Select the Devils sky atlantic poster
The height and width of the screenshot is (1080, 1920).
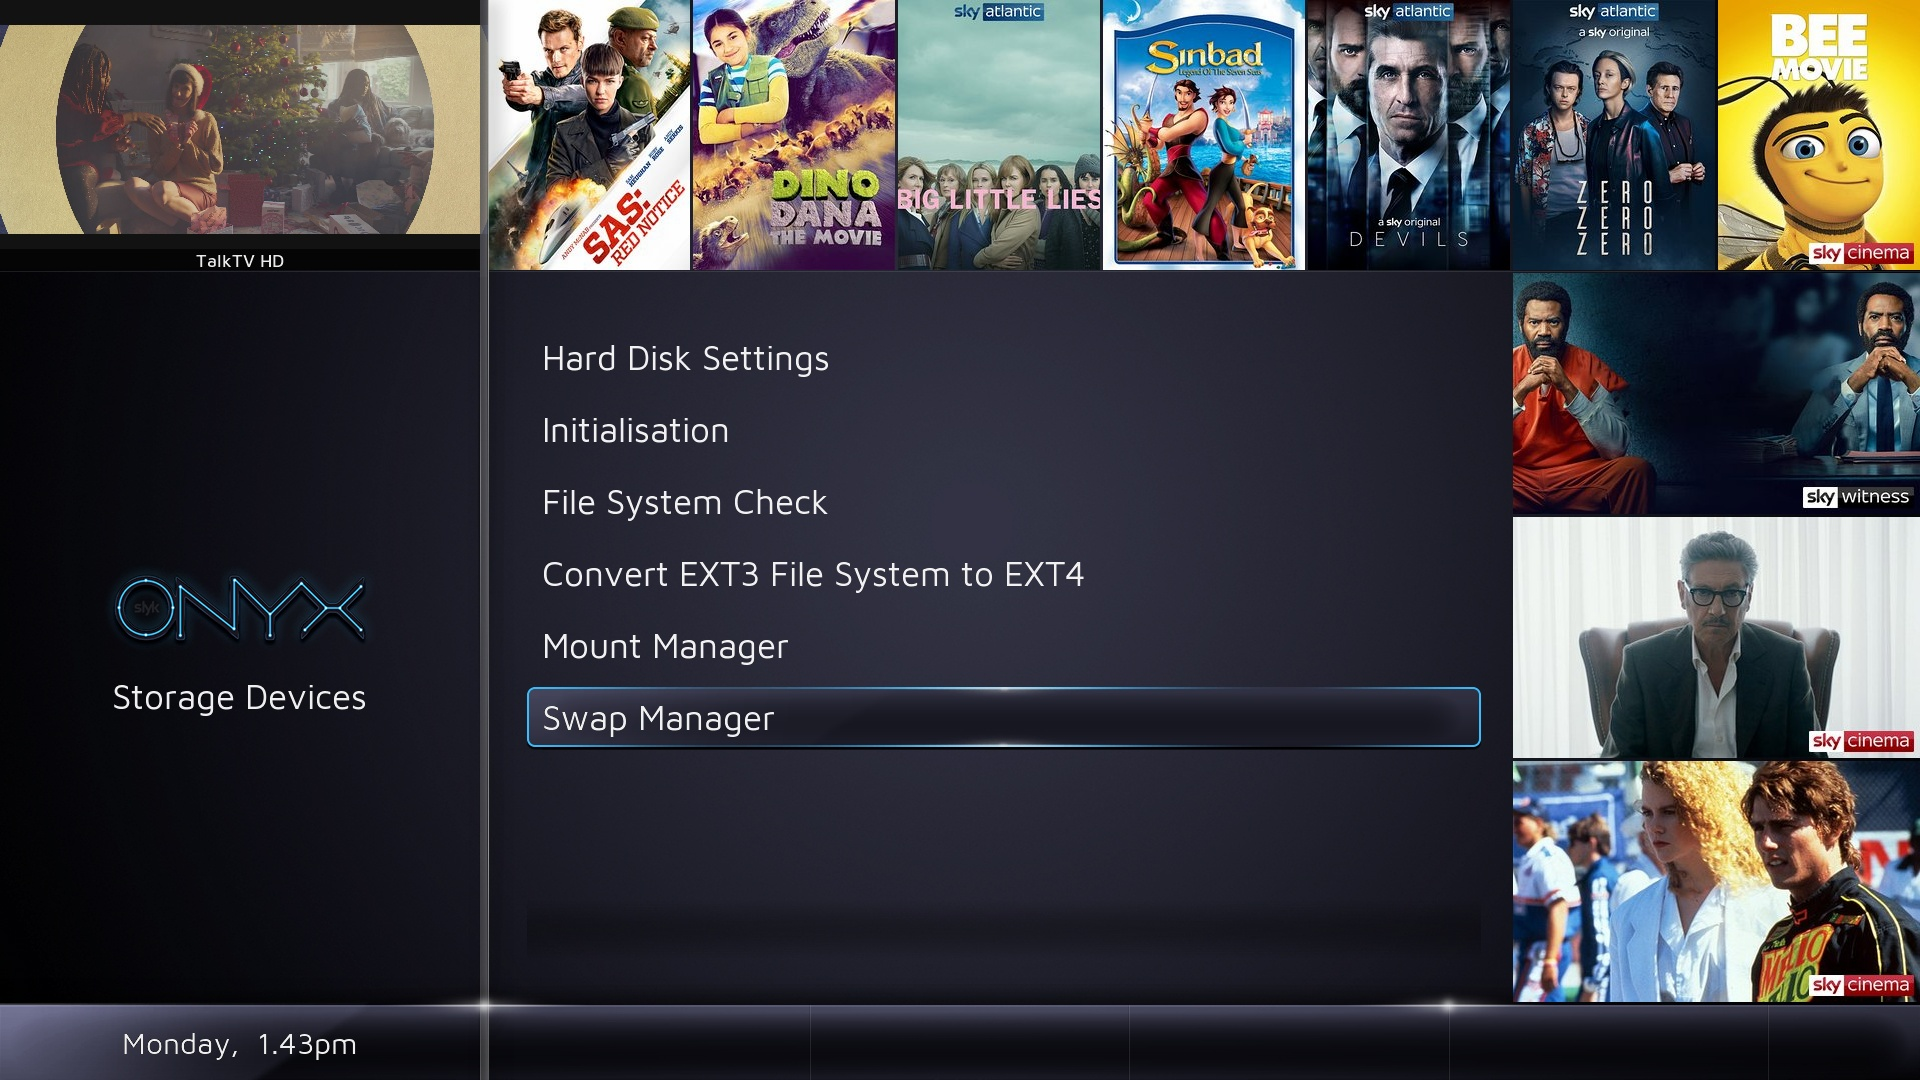click(1409, 135)
